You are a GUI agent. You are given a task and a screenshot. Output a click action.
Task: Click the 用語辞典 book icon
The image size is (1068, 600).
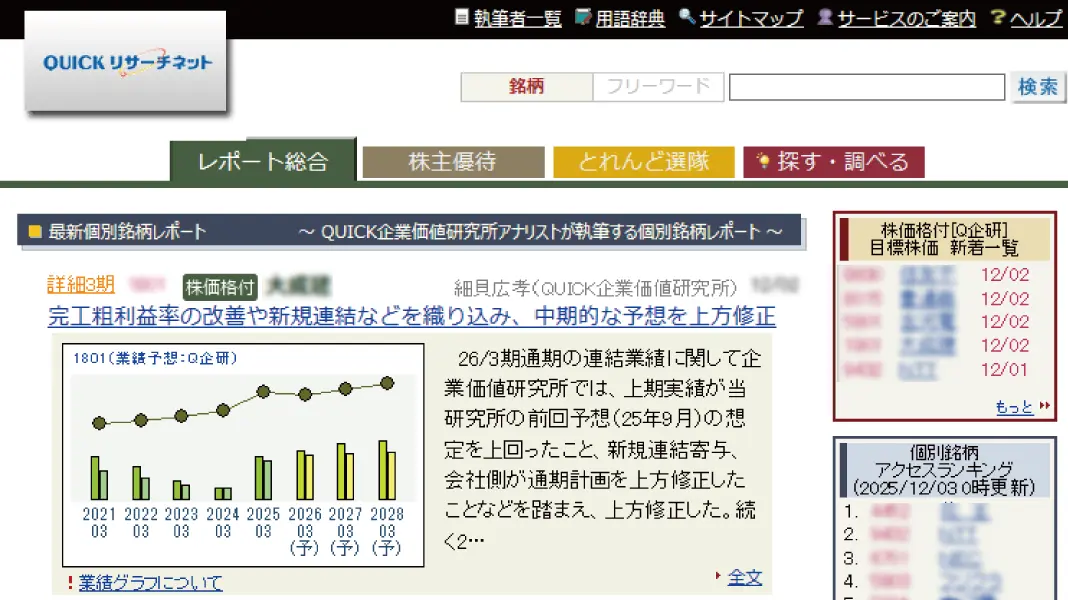(582, 17)
